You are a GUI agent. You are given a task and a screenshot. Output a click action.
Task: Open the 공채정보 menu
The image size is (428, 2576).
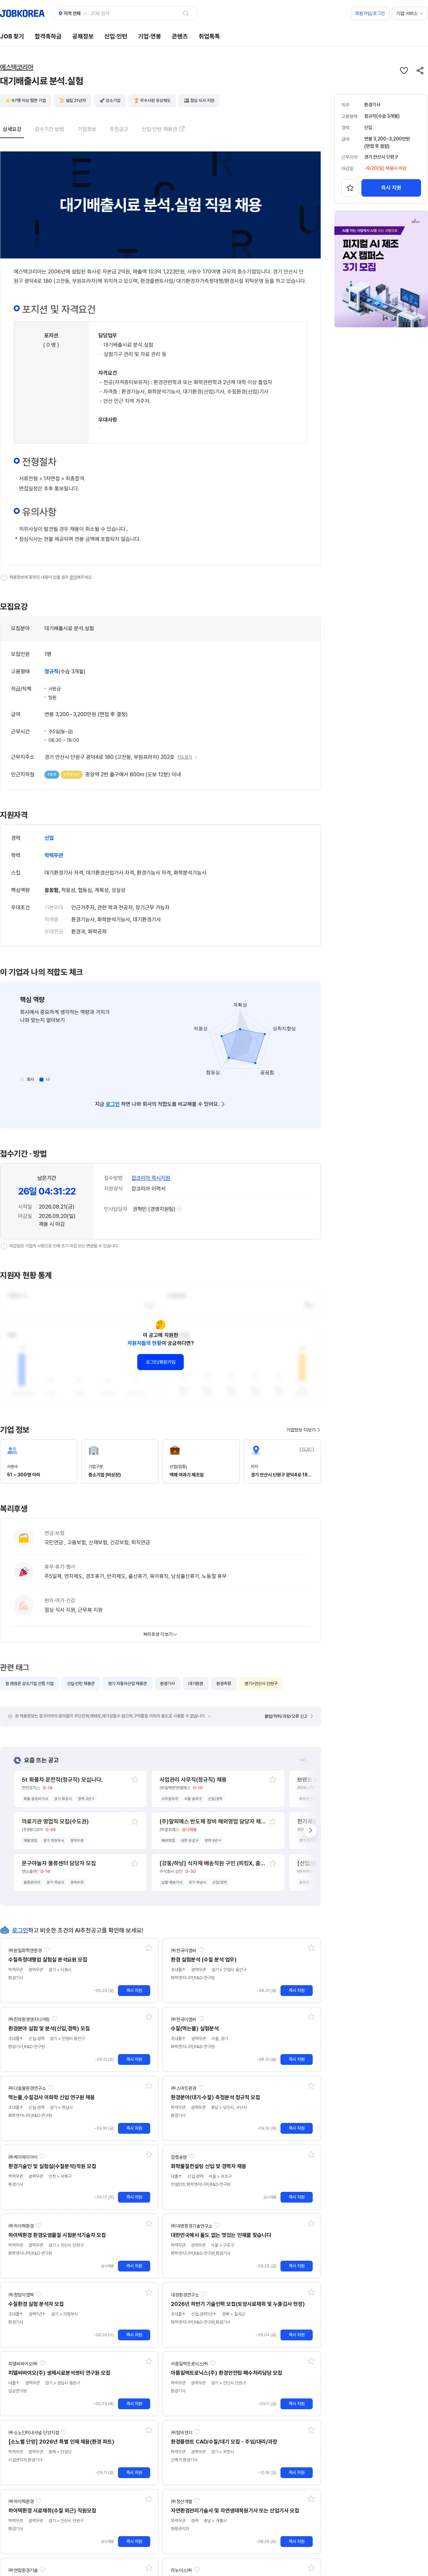(83, 36)
